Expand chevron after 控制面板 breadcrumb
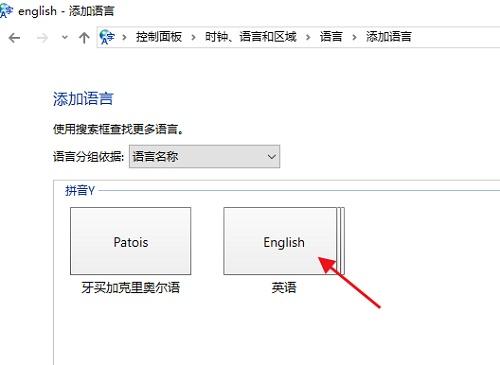500x365 pixels. [193, 37]
